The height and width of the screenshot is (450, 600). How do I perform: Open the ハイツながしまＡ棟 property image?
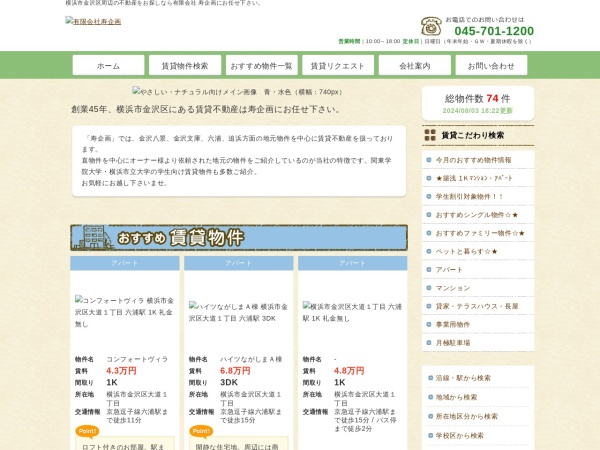pyautogui.click(x=238, y=312)
